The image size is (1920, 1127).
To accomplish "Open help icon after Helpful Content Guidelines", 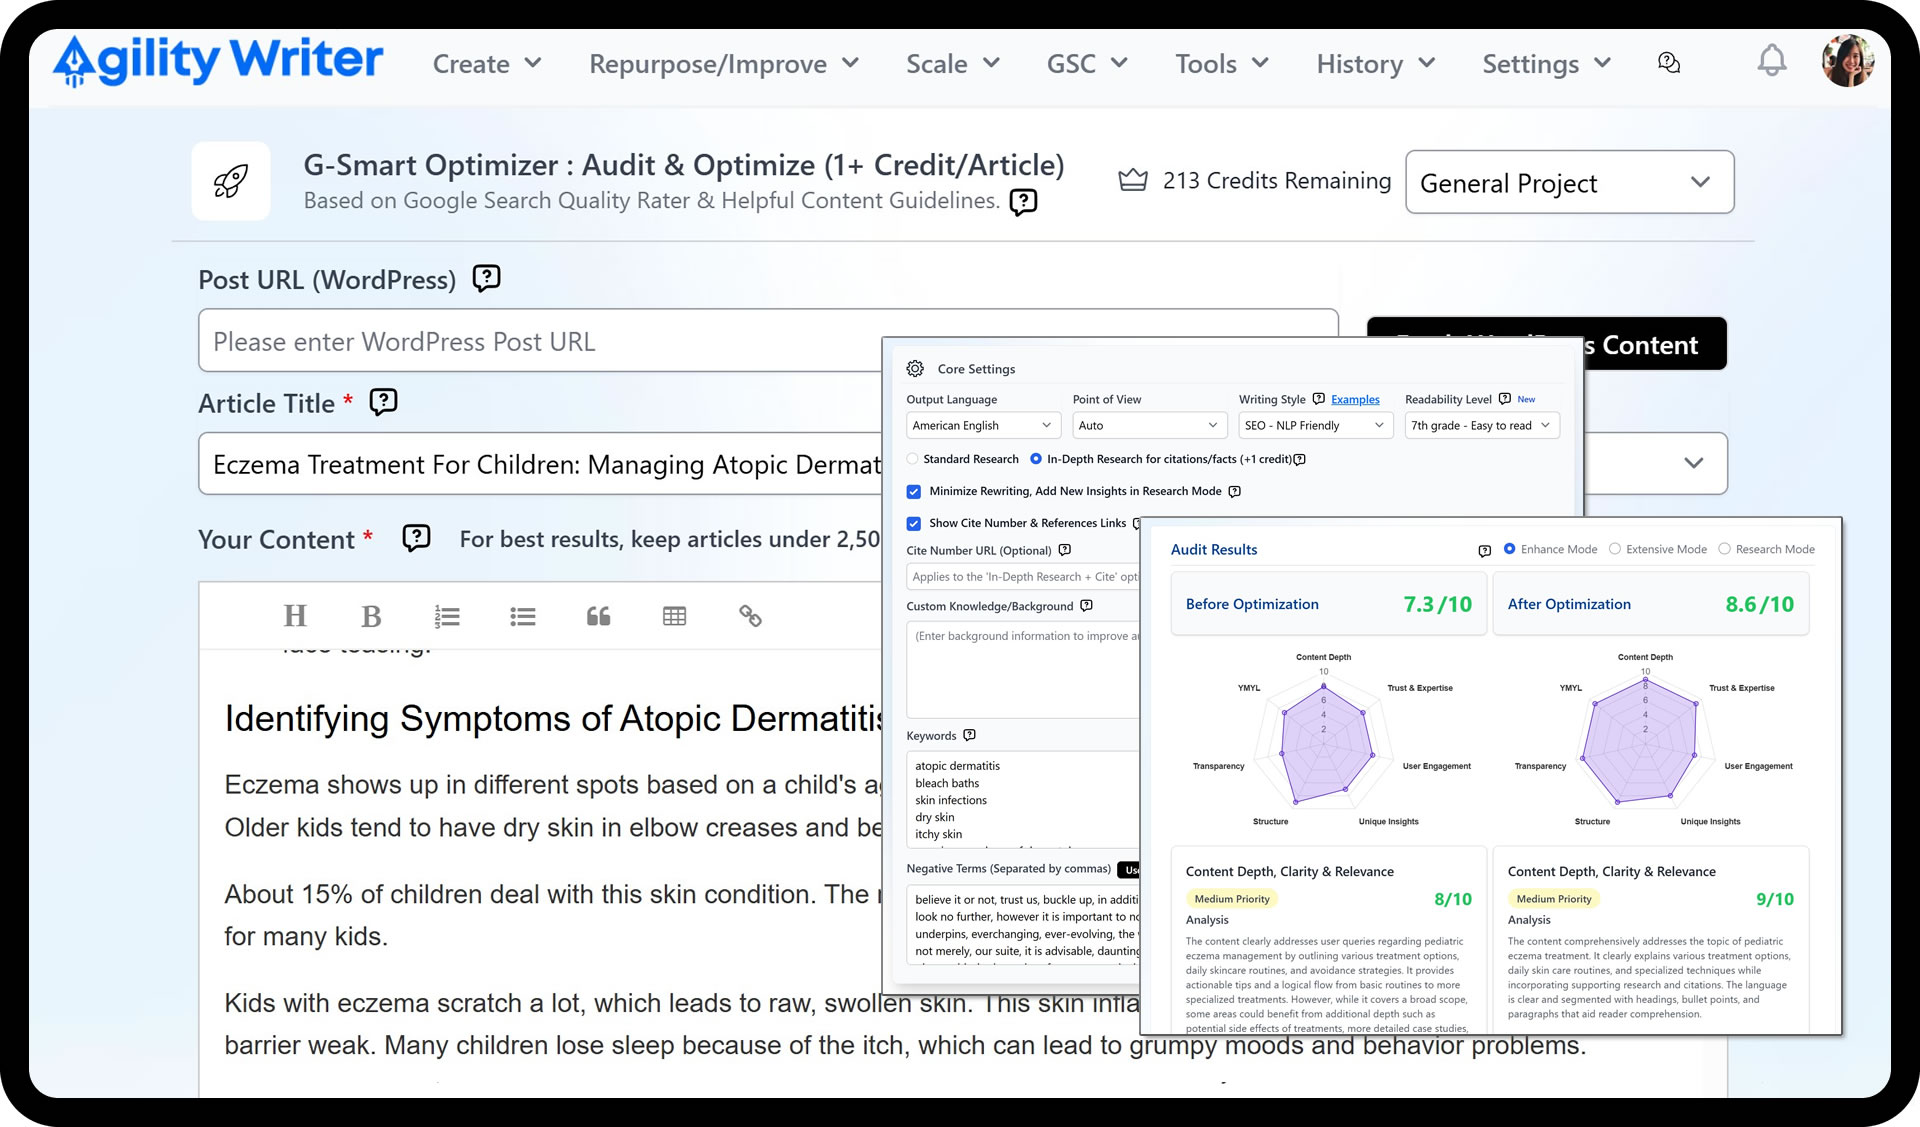I will tap(1023, 202).
